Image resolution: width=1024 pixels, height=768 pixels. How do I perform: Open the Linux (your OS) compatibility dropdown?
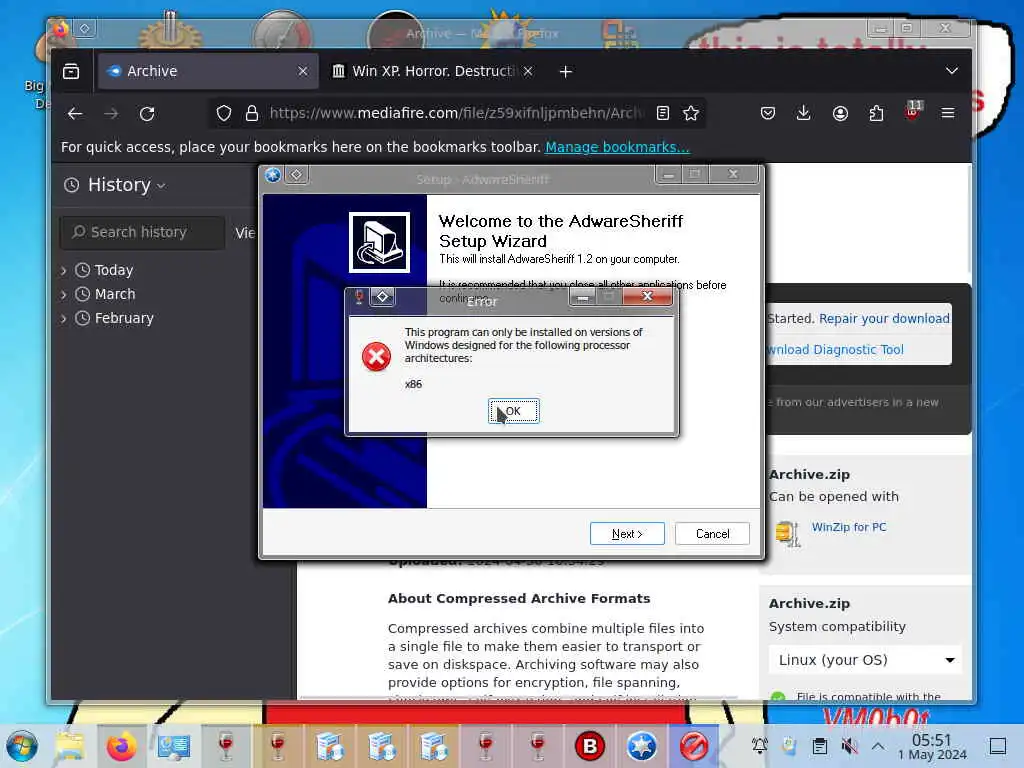(866, 660)
